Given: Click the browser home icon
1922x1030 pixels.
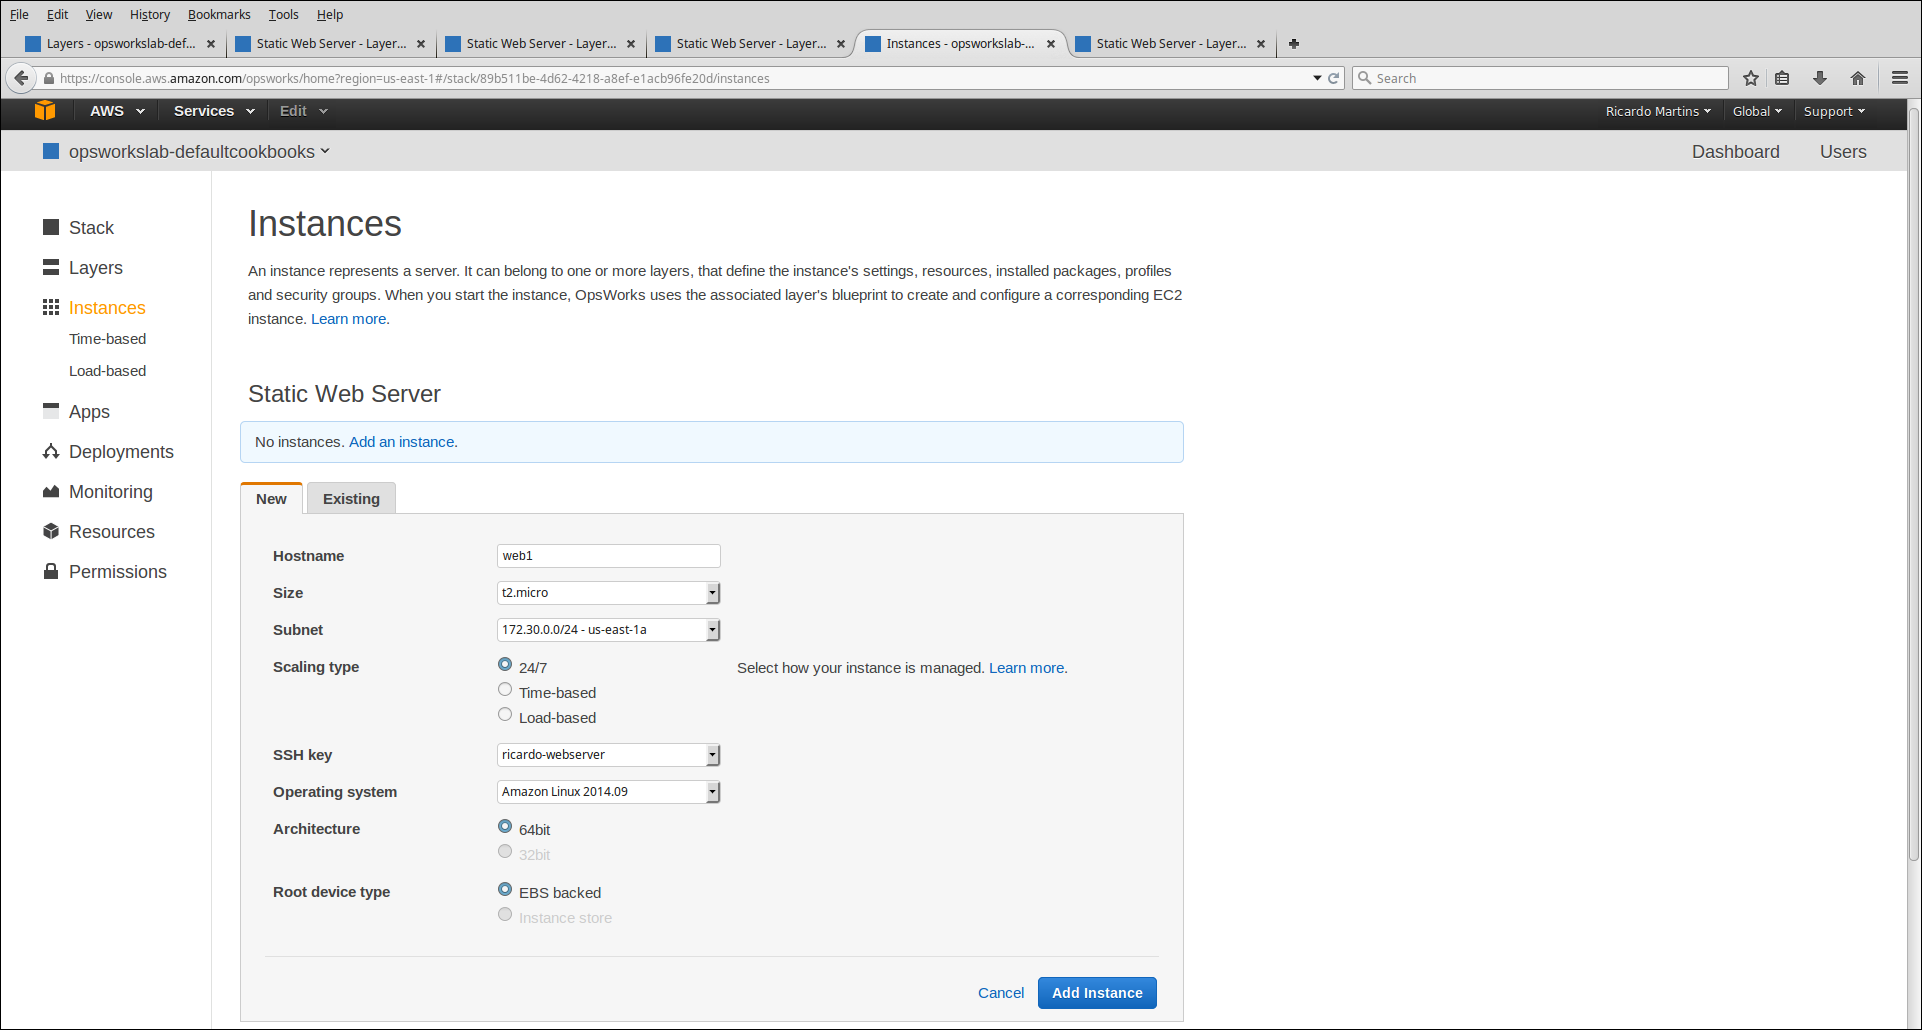Looking at the screenshot, I should tap(1858, 78).
